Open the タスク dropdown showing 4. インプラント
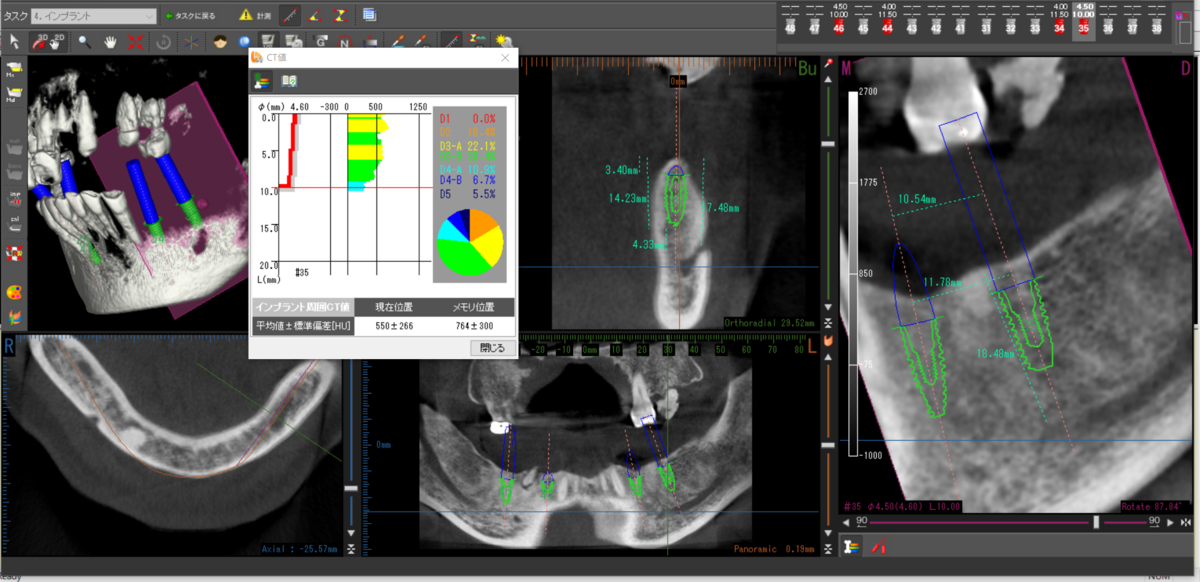 pos(93,16)
